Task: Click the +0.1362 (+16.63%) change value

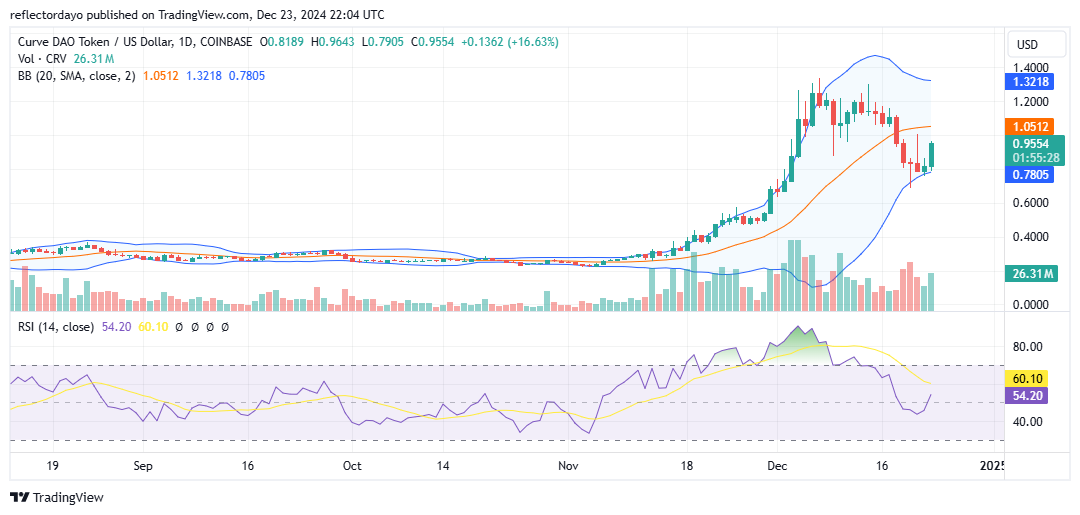Action: tap(510, 42)
